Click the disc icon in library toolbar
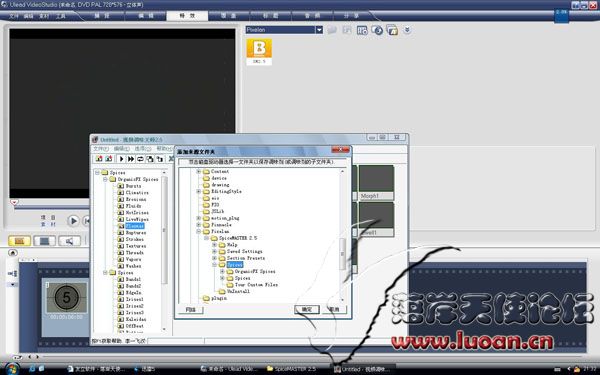Viewport: 600px width, 375px height. [x=377, y=30]
